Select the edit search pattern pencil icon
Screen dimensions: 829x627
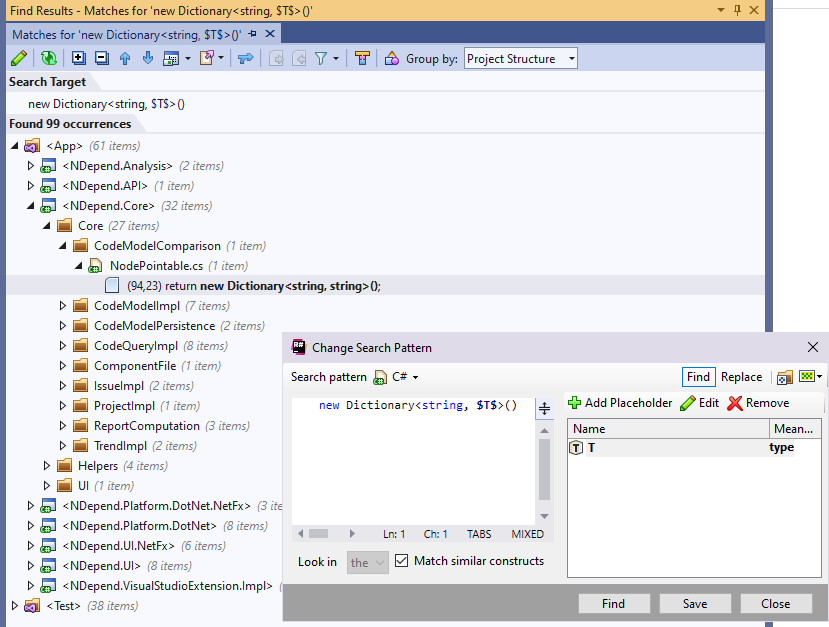pos(20,58)
